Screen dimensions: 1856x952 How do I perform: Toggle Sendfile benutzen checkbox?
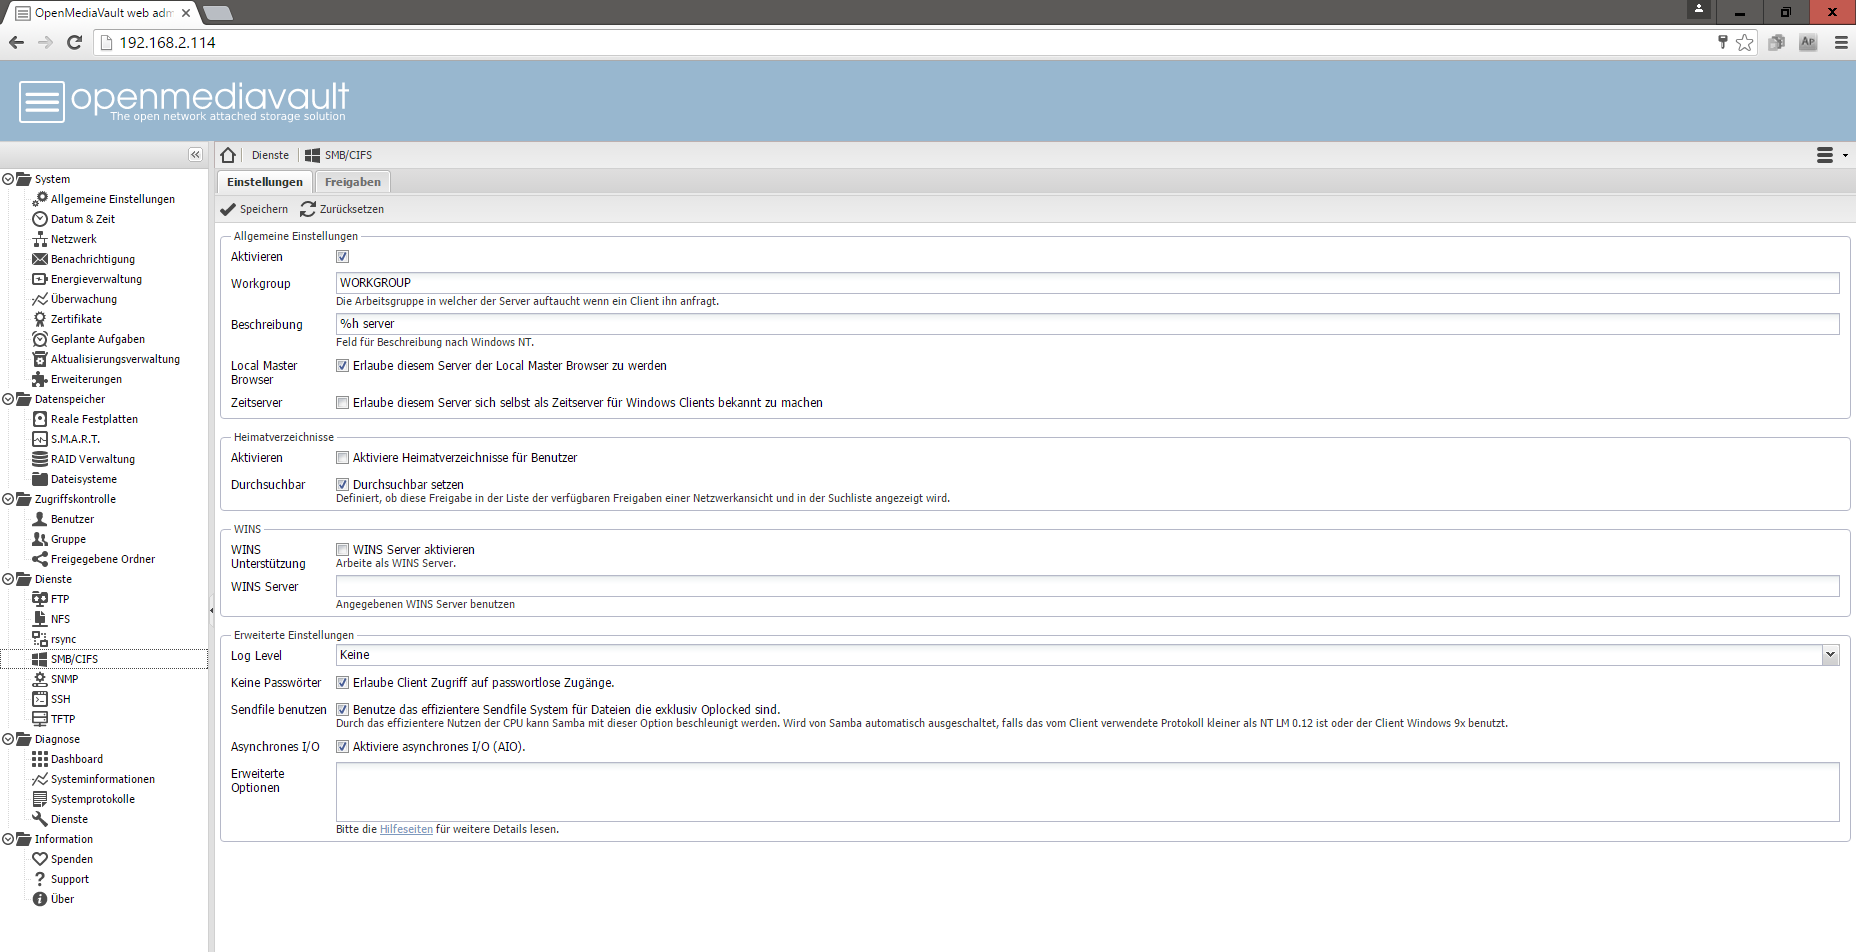[x=342, y=710]
